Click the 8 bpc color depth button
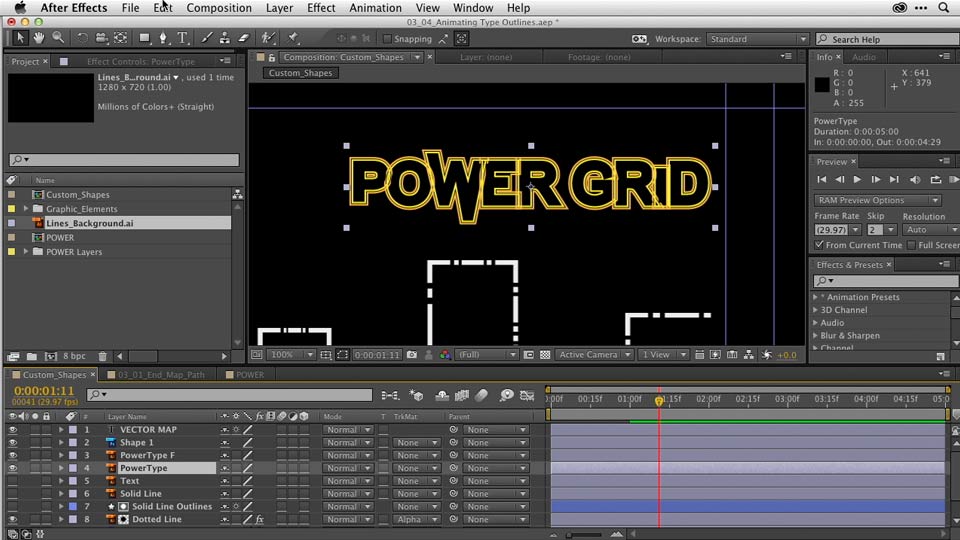Screen dimensions: 960x540 pos(74,356)
